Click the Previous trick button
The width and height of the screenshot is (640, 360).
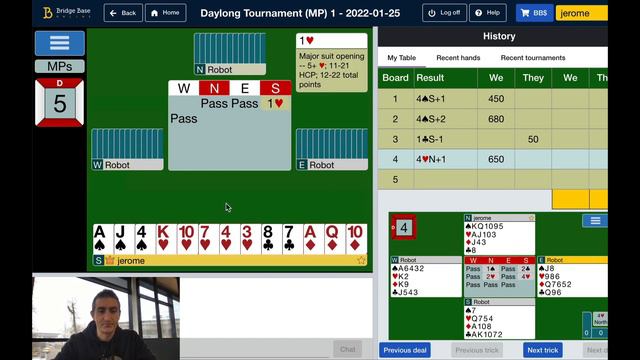point(477,350)
